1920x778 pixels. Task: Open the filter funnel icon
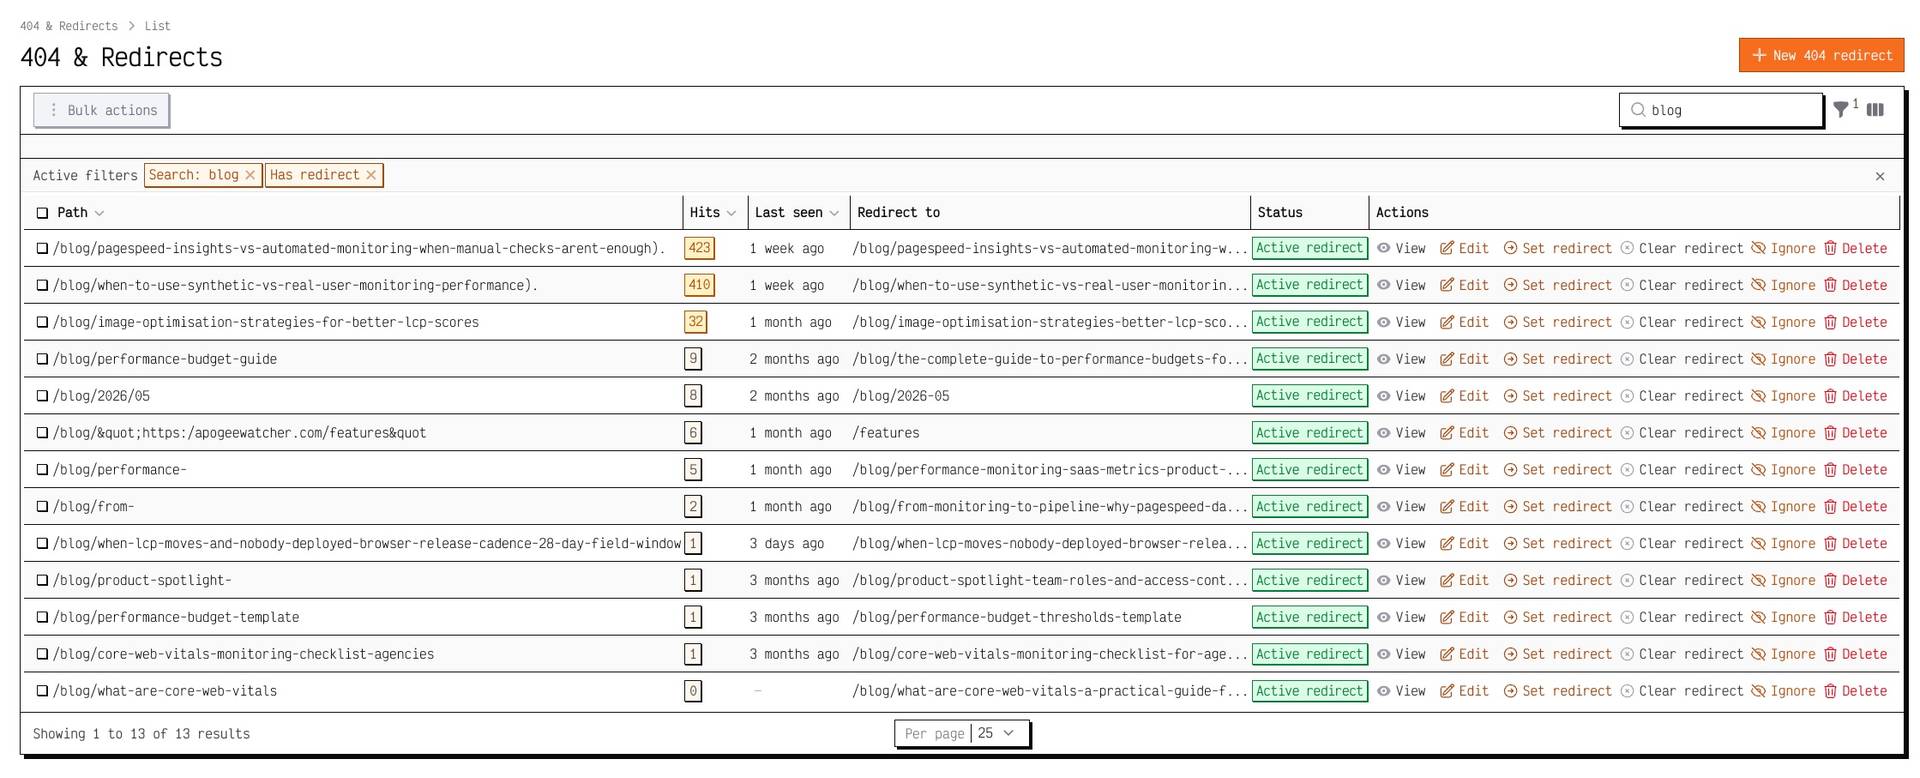[x=1840, y=110]
